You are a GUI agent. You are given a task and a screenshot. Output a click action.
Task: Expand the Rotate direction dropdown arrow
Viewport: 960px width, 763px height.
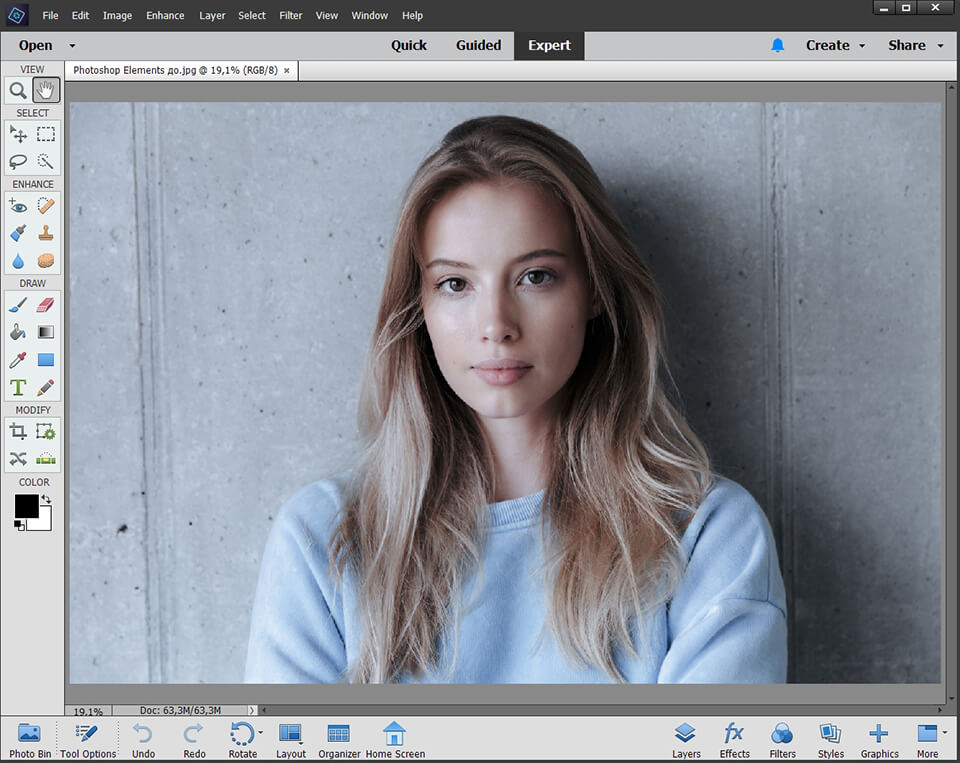coord(261,732)
